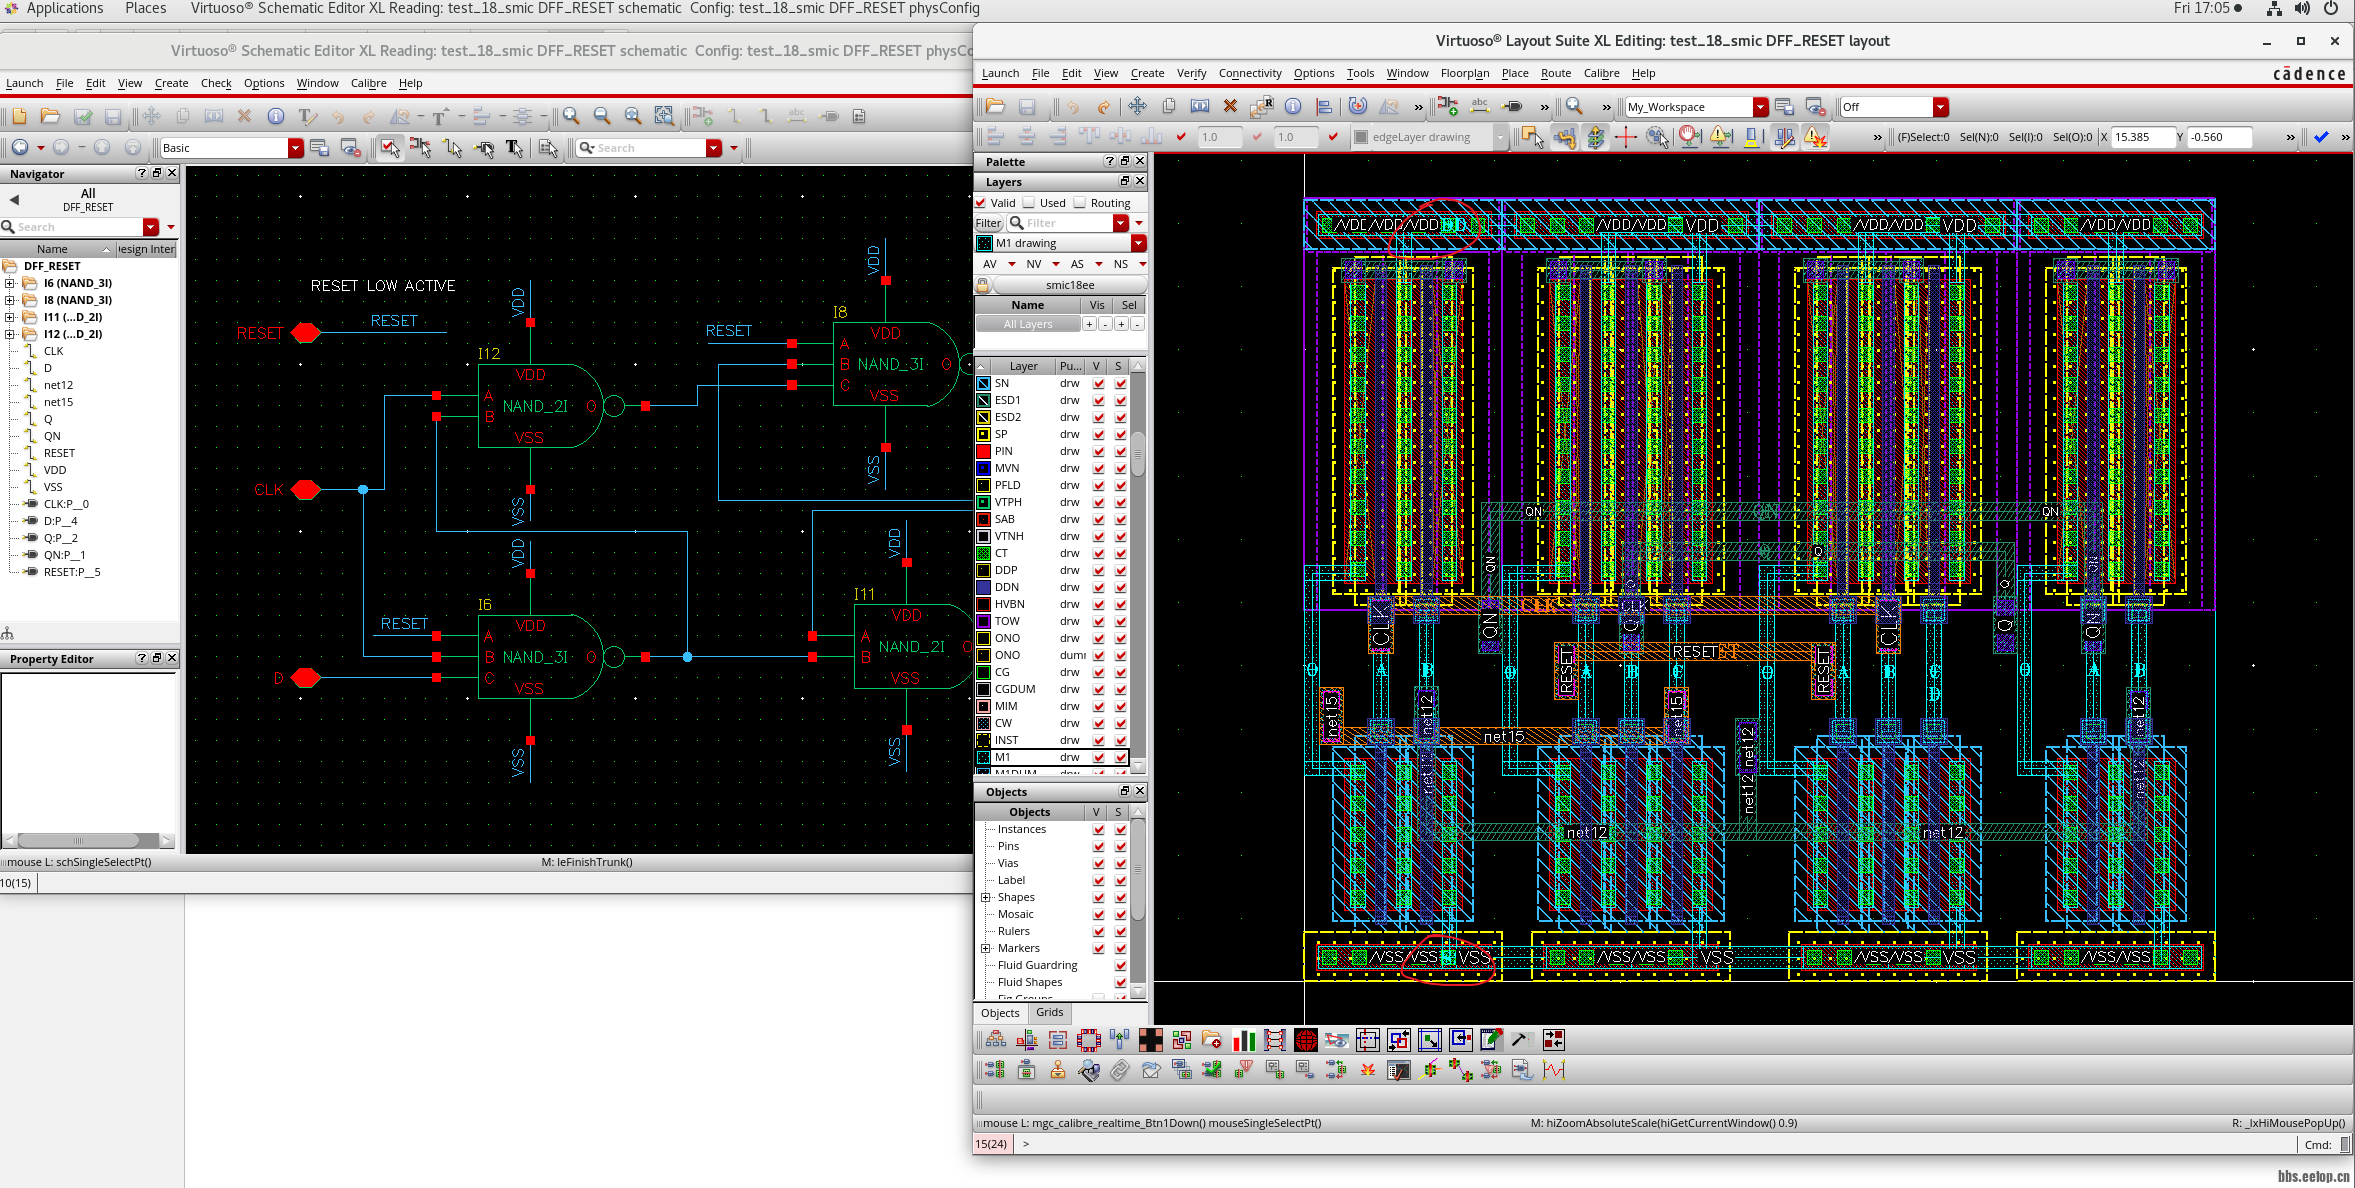Open the M1 drawing layer dropdown
The height and width of the screenshot is (1188, 2355).
(x=1138, y=244)
